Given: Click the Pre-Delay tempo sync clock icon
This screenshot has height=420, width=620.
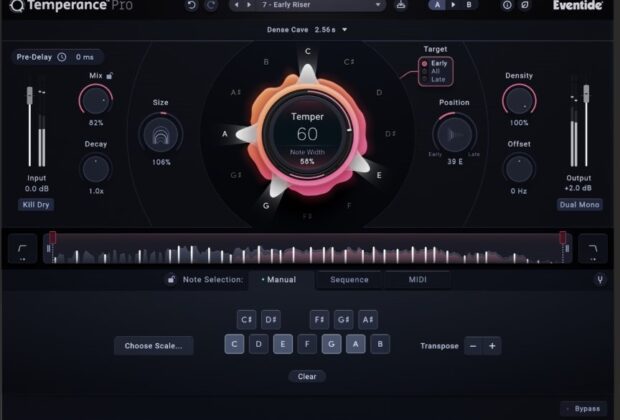Looking at the screenshot, I should tap(62, 57).
